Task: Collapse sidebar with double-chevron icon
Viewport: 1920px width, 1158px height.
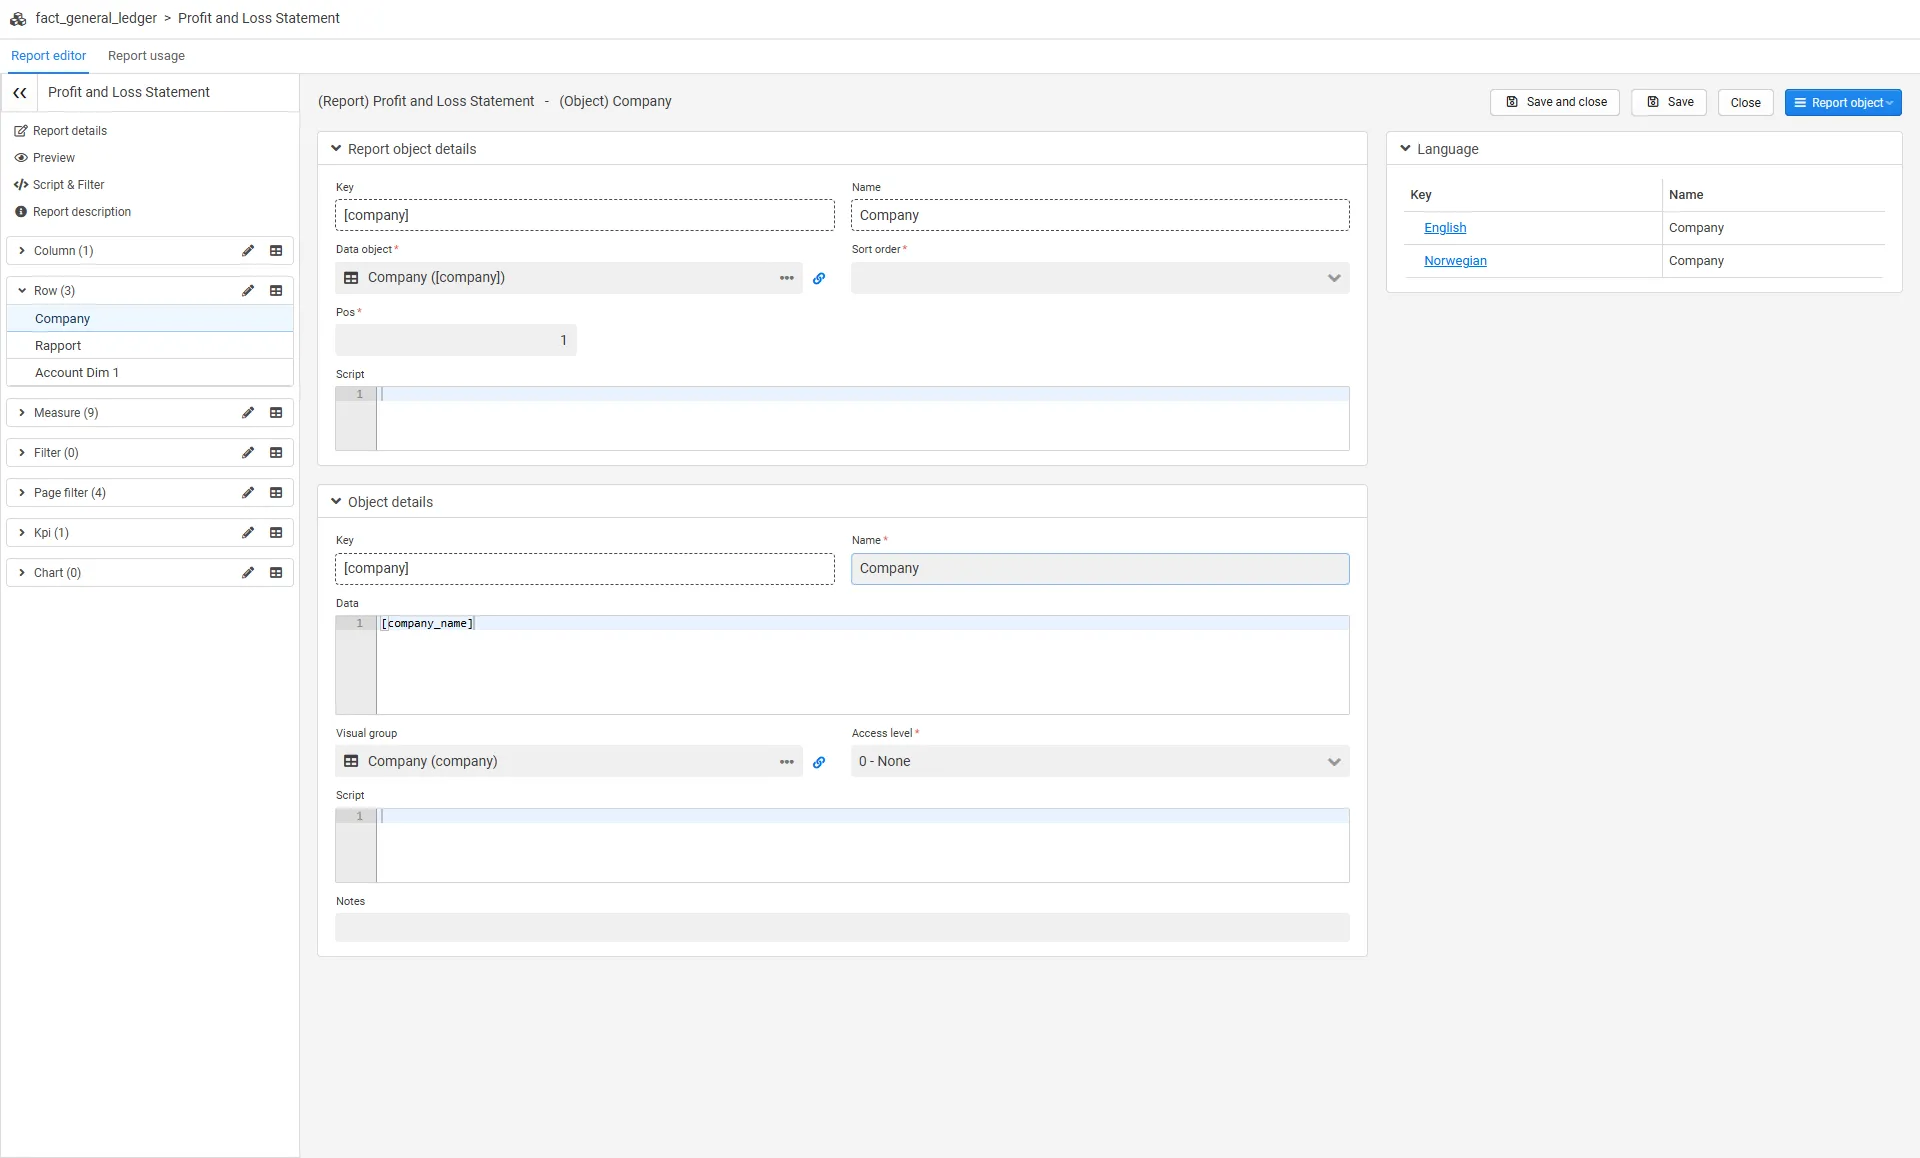Action: [x=20, y=92]
